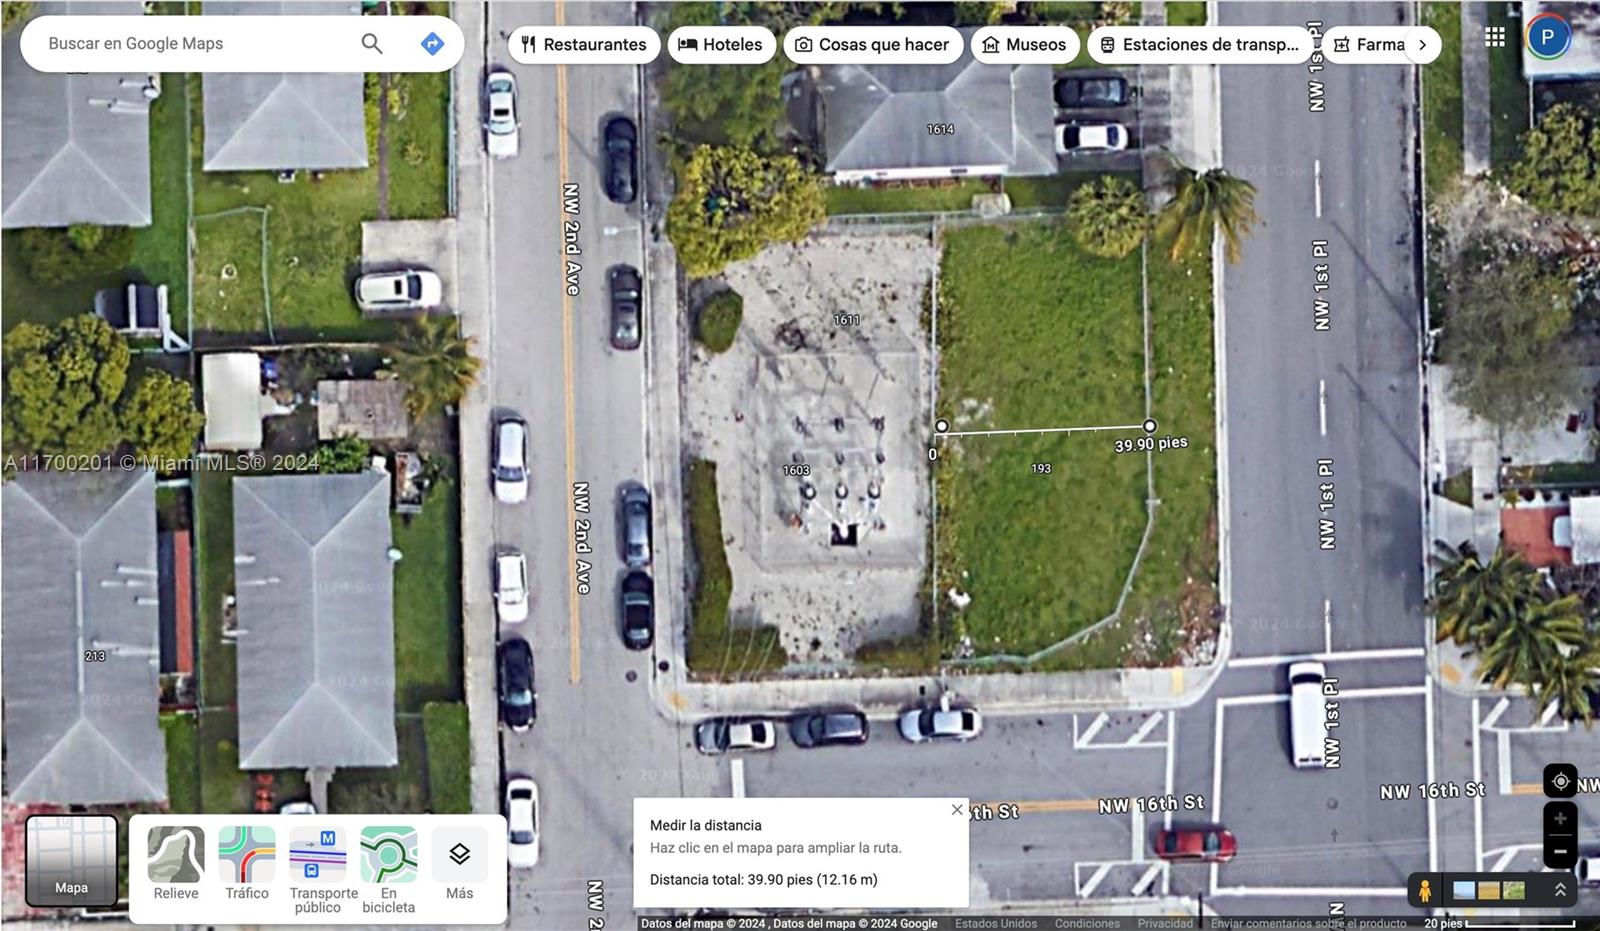Select the Street View pegman icon

click(1424, 889)
